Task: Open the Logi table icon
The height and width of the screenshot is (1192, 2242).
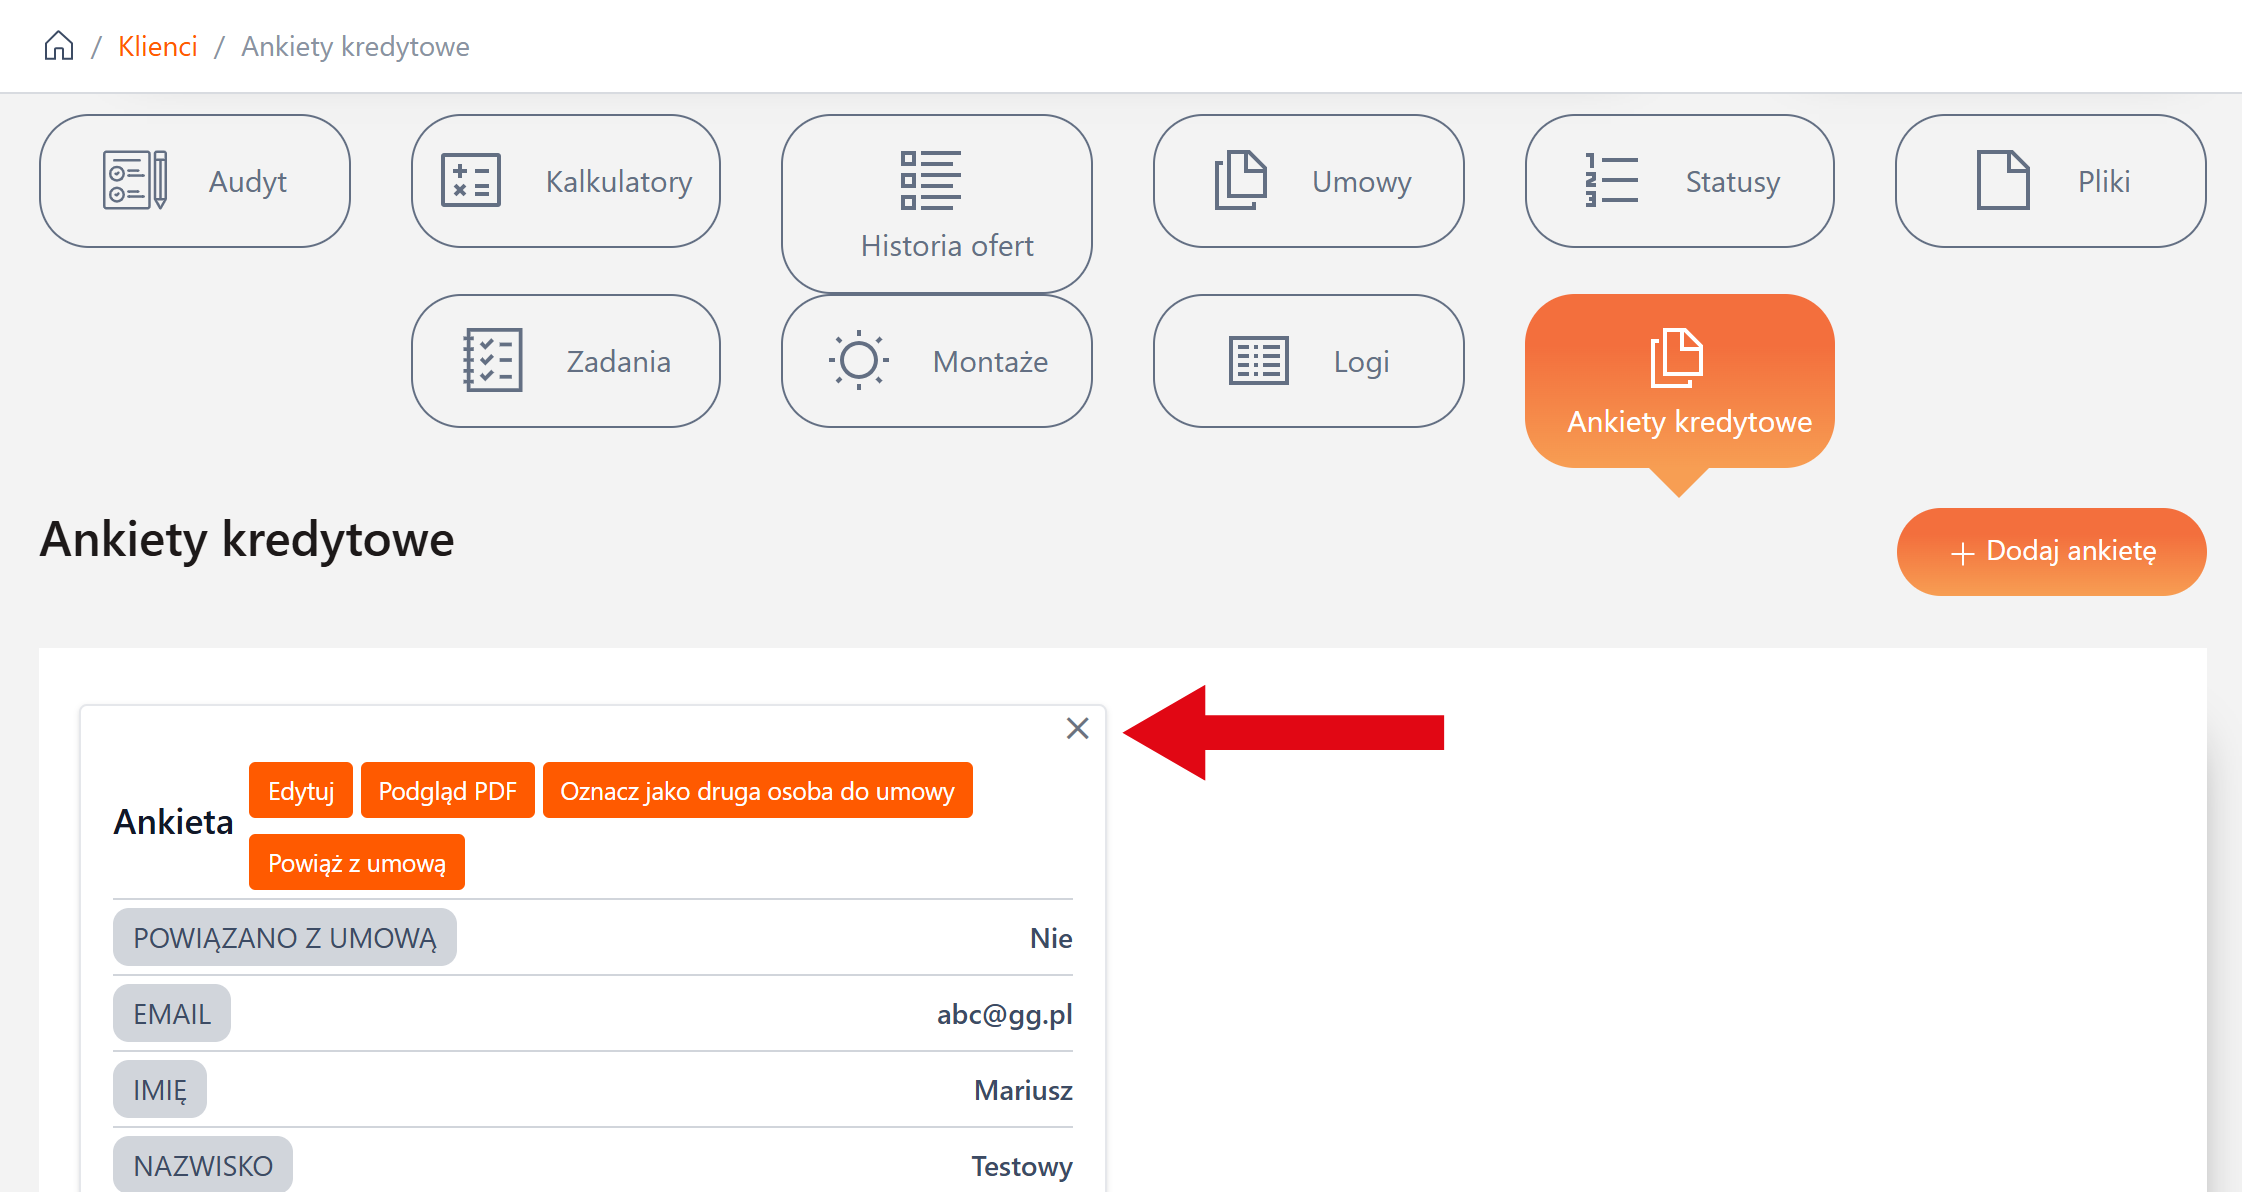Action: point(1258,360)
